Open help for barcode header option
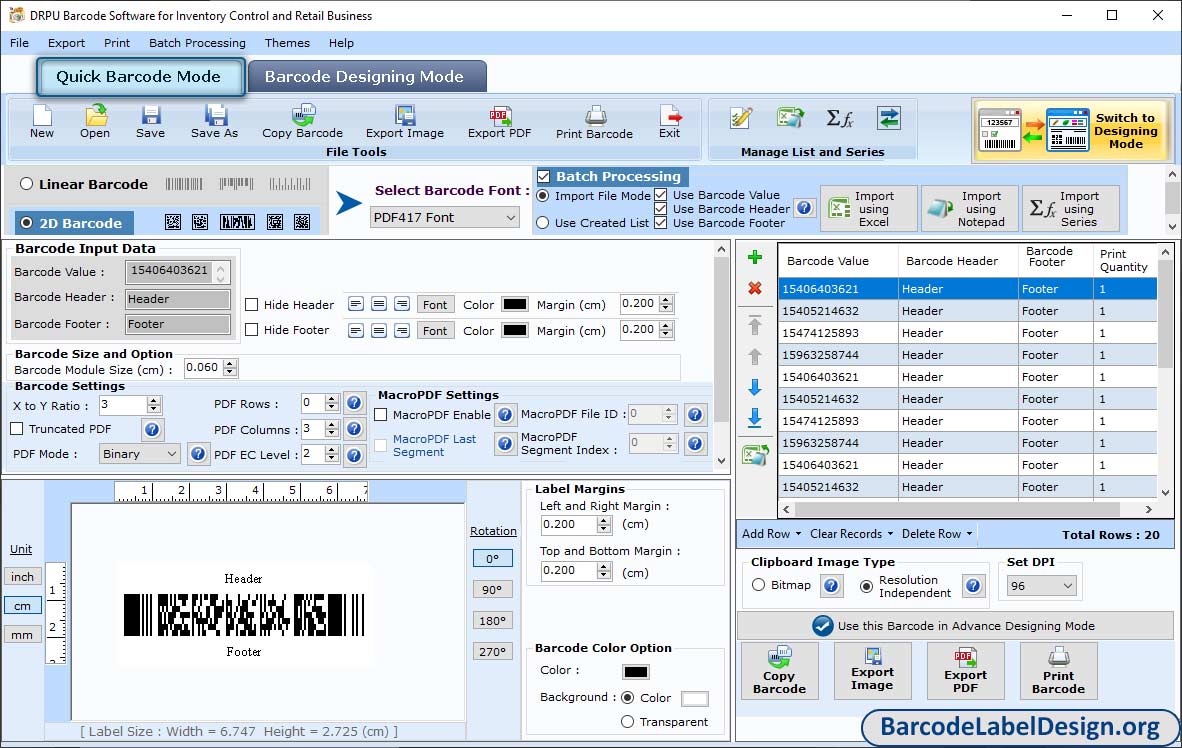Image resolution: width=1182 pixels, height=748 pixels. [x=804, y=207]
